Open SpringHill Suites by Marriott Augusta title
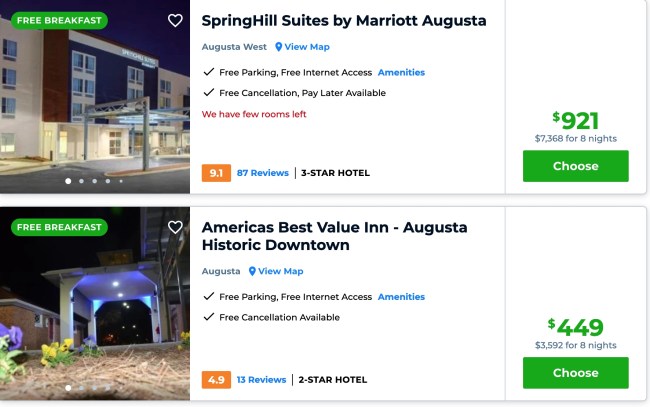 [x=344, y=21]
